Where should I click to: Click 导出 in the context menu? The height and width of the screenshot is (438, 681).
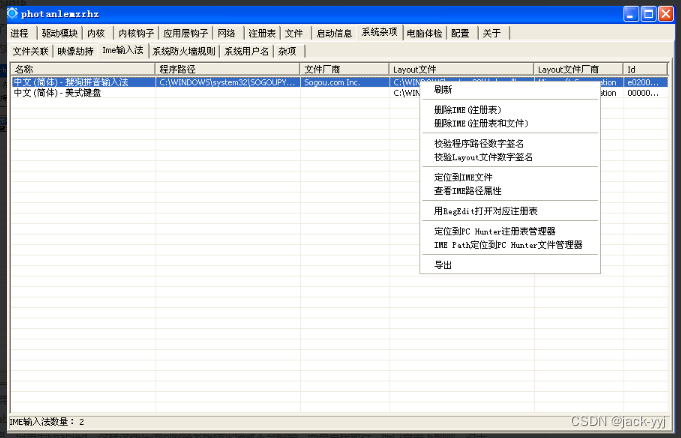(510, 265)
